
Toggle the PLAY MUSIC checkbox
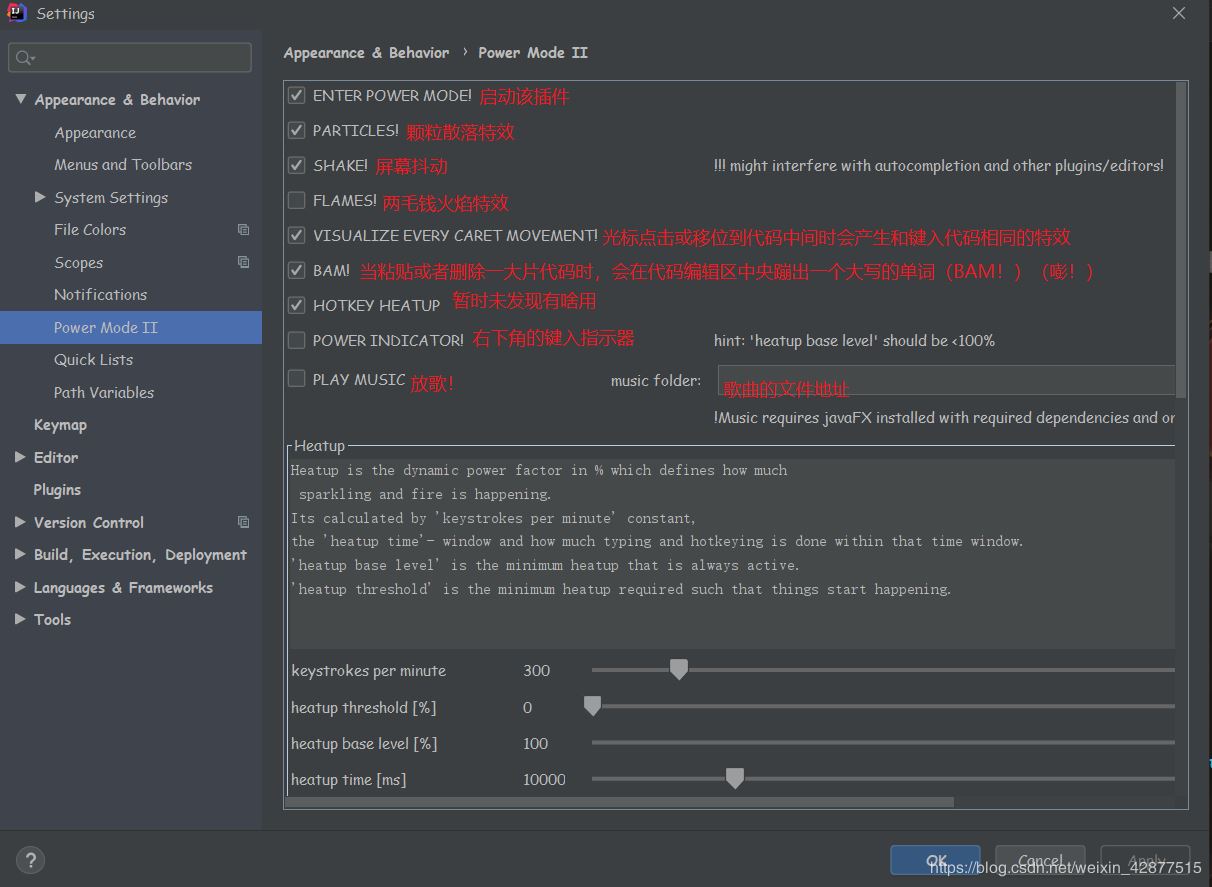[x=296, y=379]
